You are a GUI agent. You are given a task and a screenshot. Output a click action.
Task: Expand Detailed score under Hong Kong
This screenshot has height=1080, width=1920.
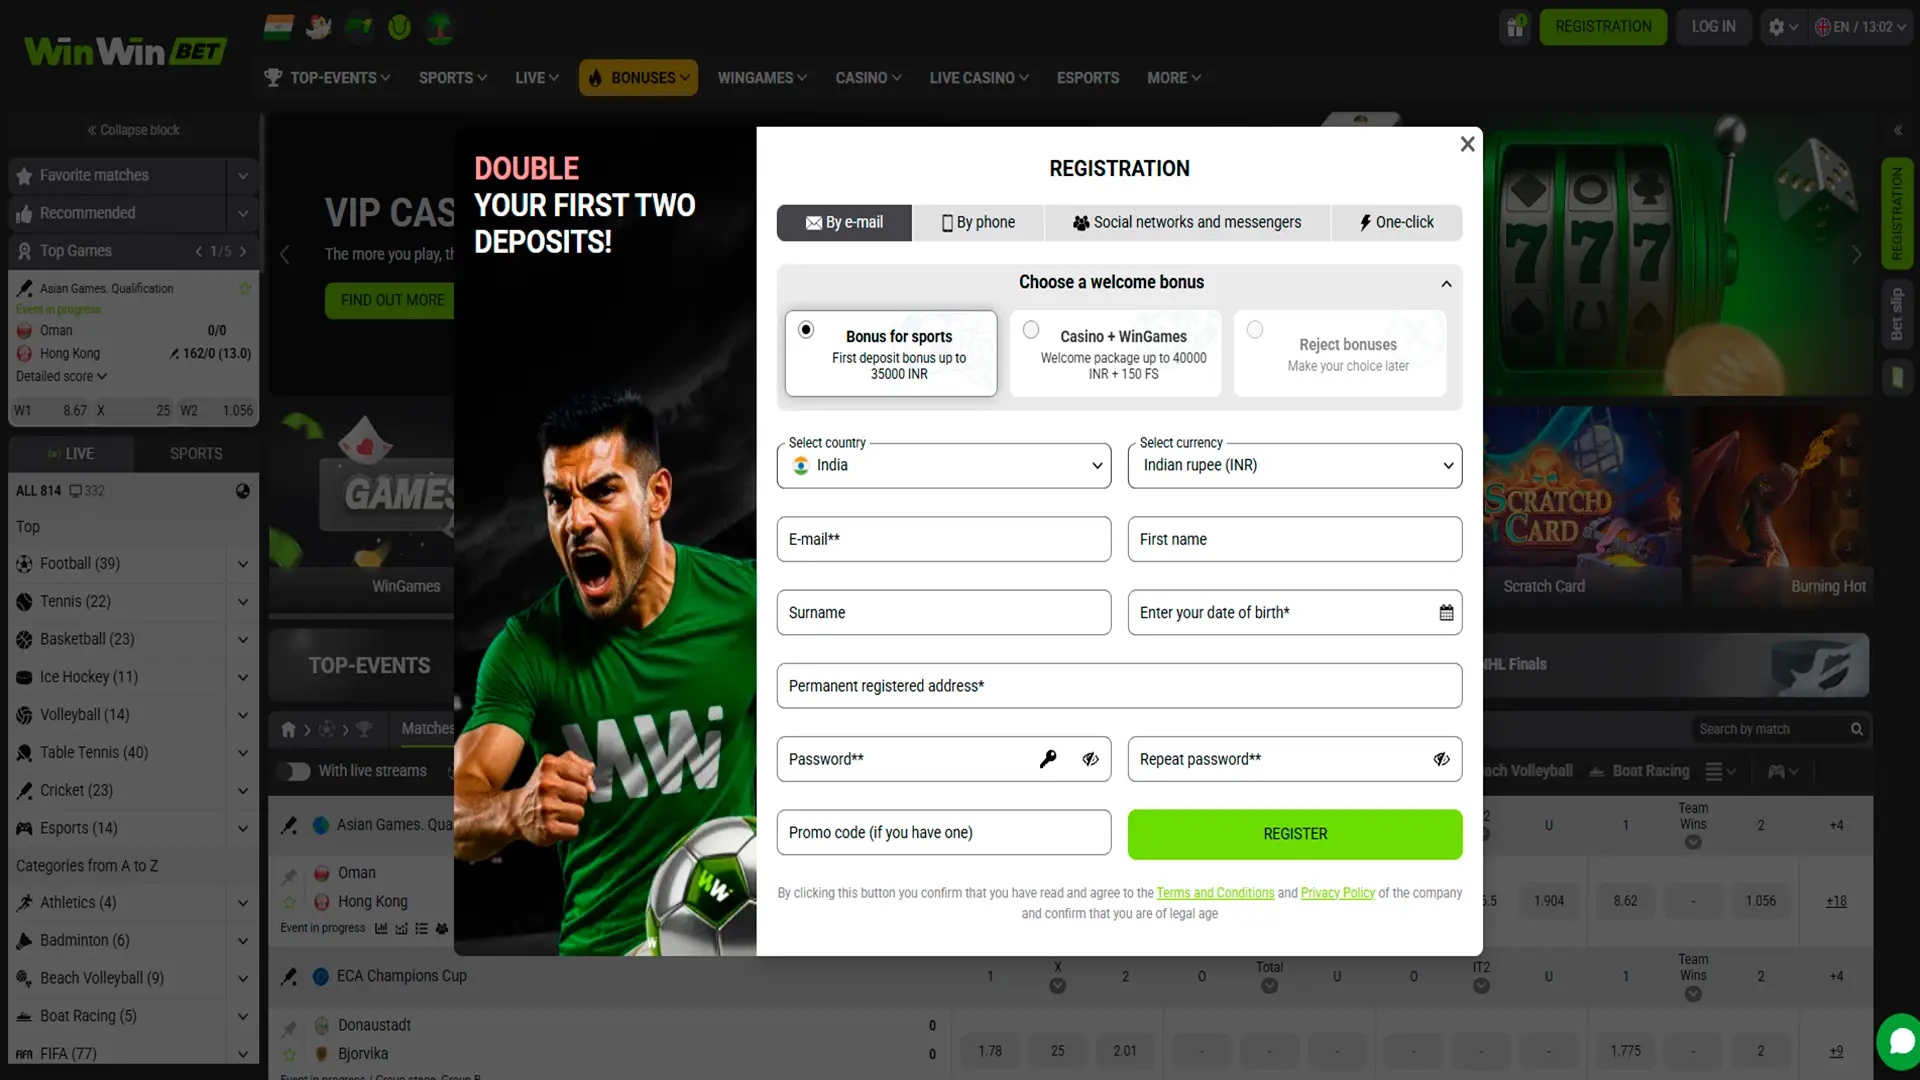[61, 377]
